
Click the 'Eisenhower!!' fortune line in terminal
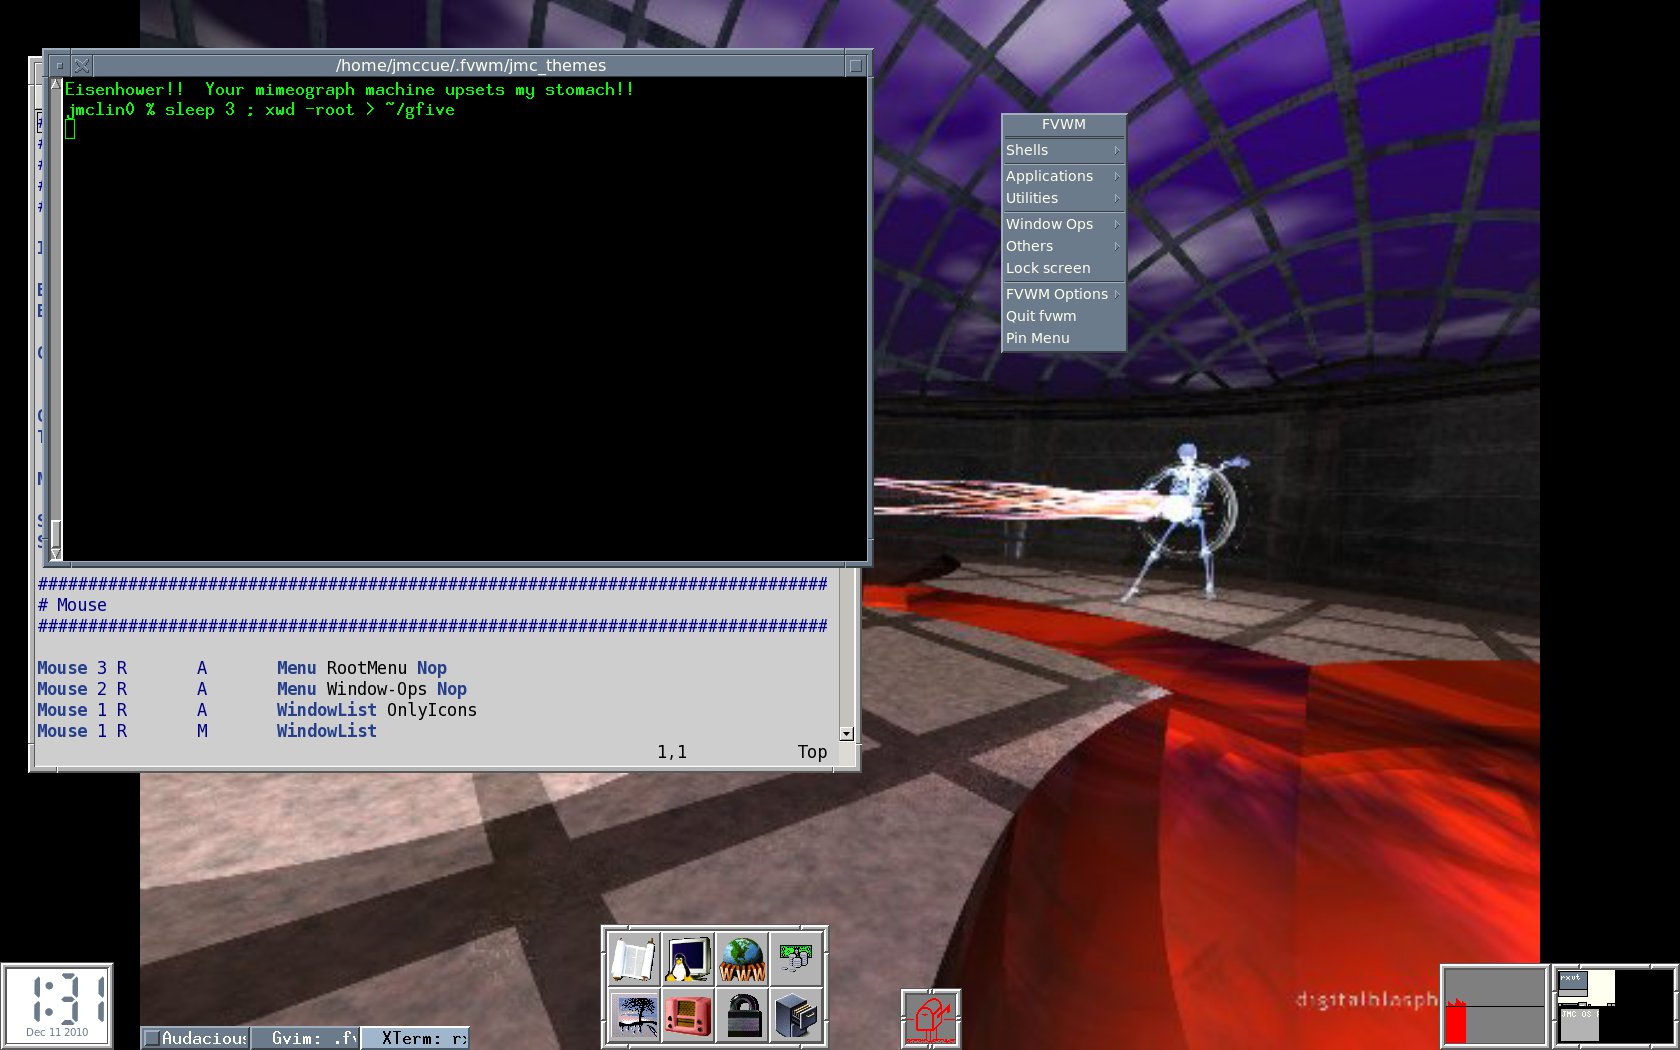point(350,90)
